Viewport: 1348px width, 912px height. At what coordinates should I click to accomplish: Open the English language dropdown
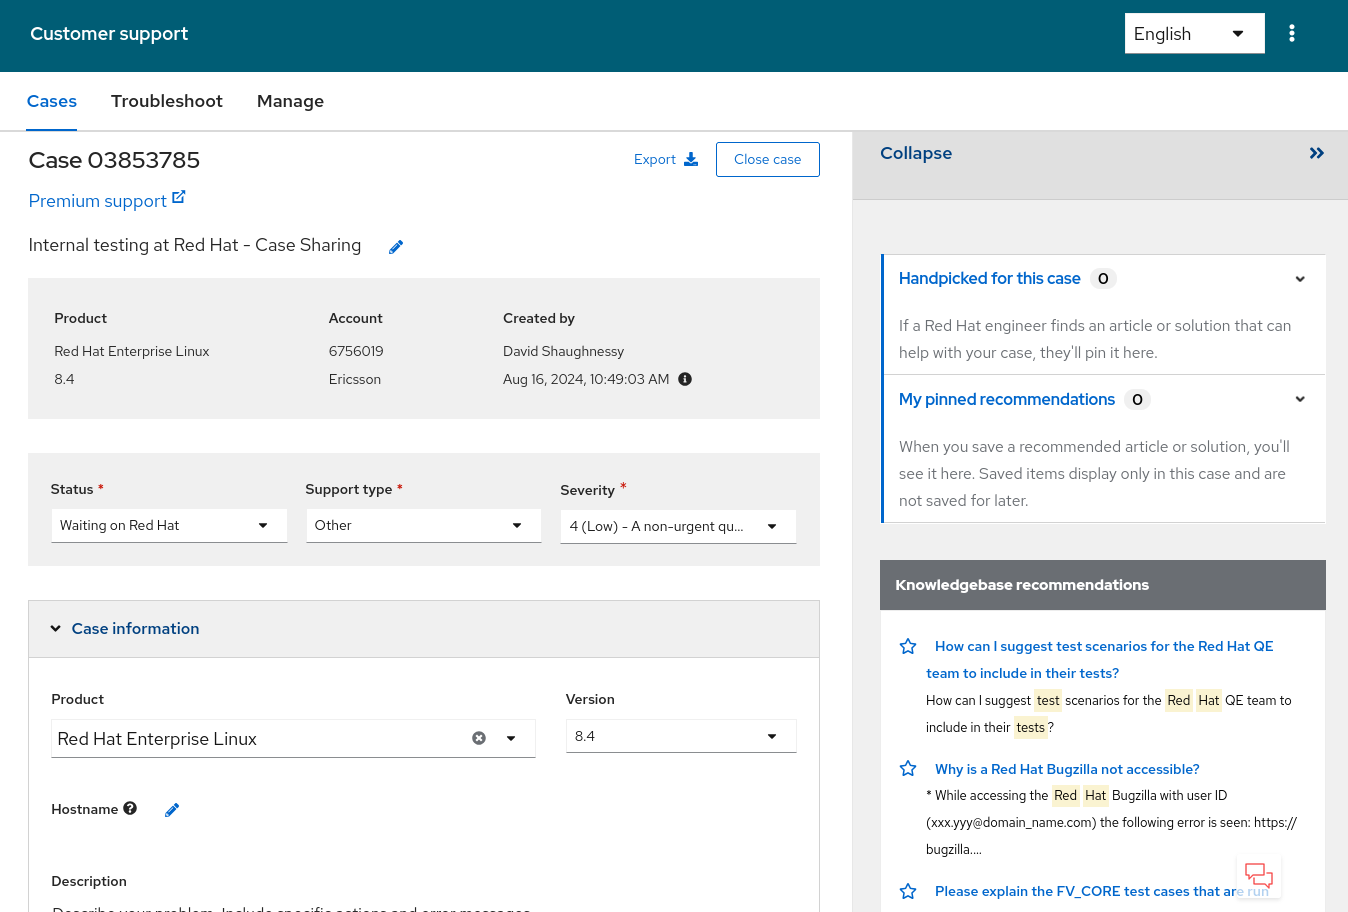point(1194,33)
